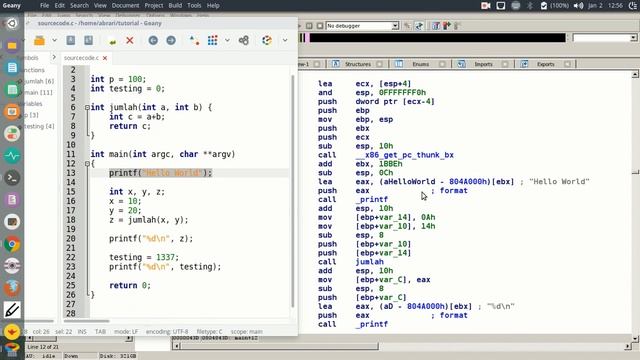The width and height of the screenshot is (640, 360).
Task: Click __x86_get_pc_thunk_bx in the disassembly
Action: [404, 155]
